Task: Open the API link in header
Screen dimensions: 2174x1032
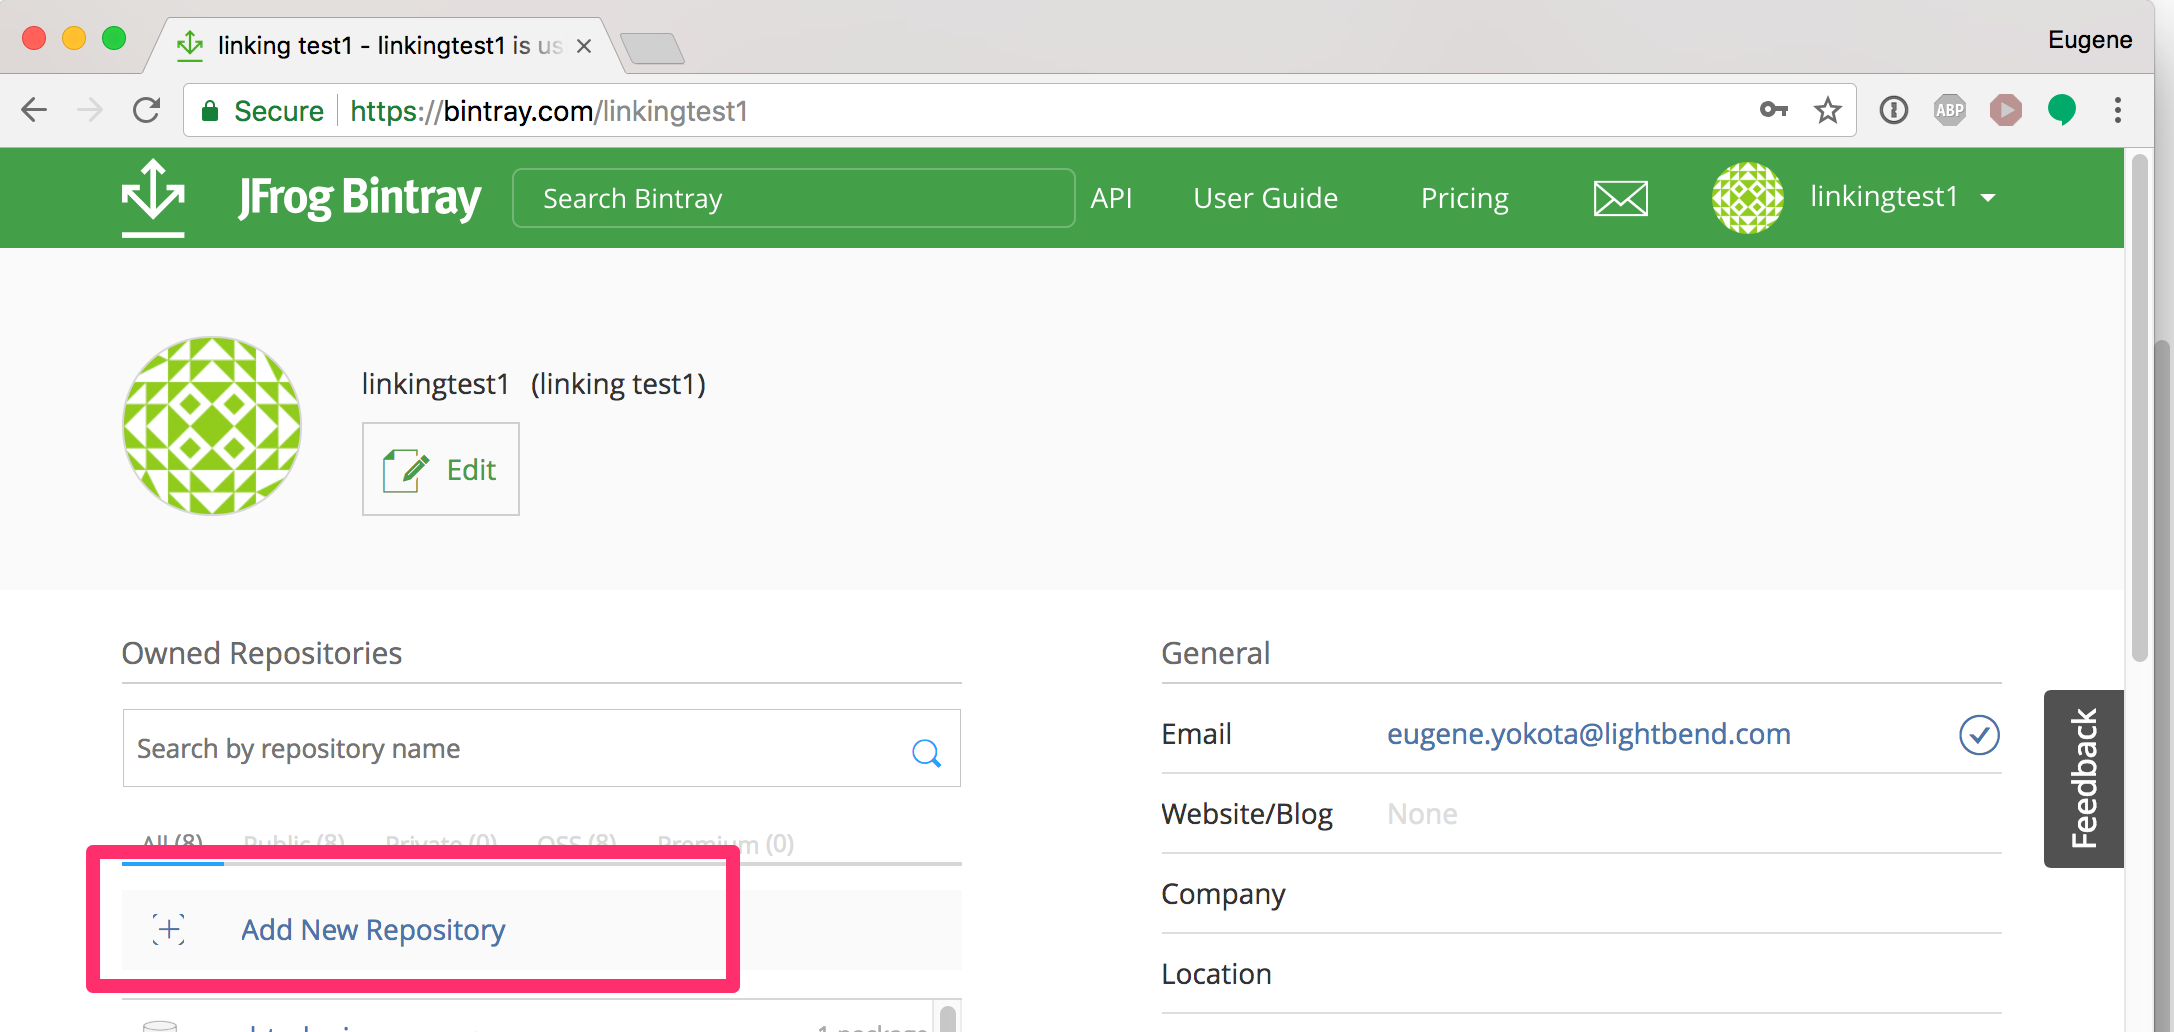Action: (1111, 198)
